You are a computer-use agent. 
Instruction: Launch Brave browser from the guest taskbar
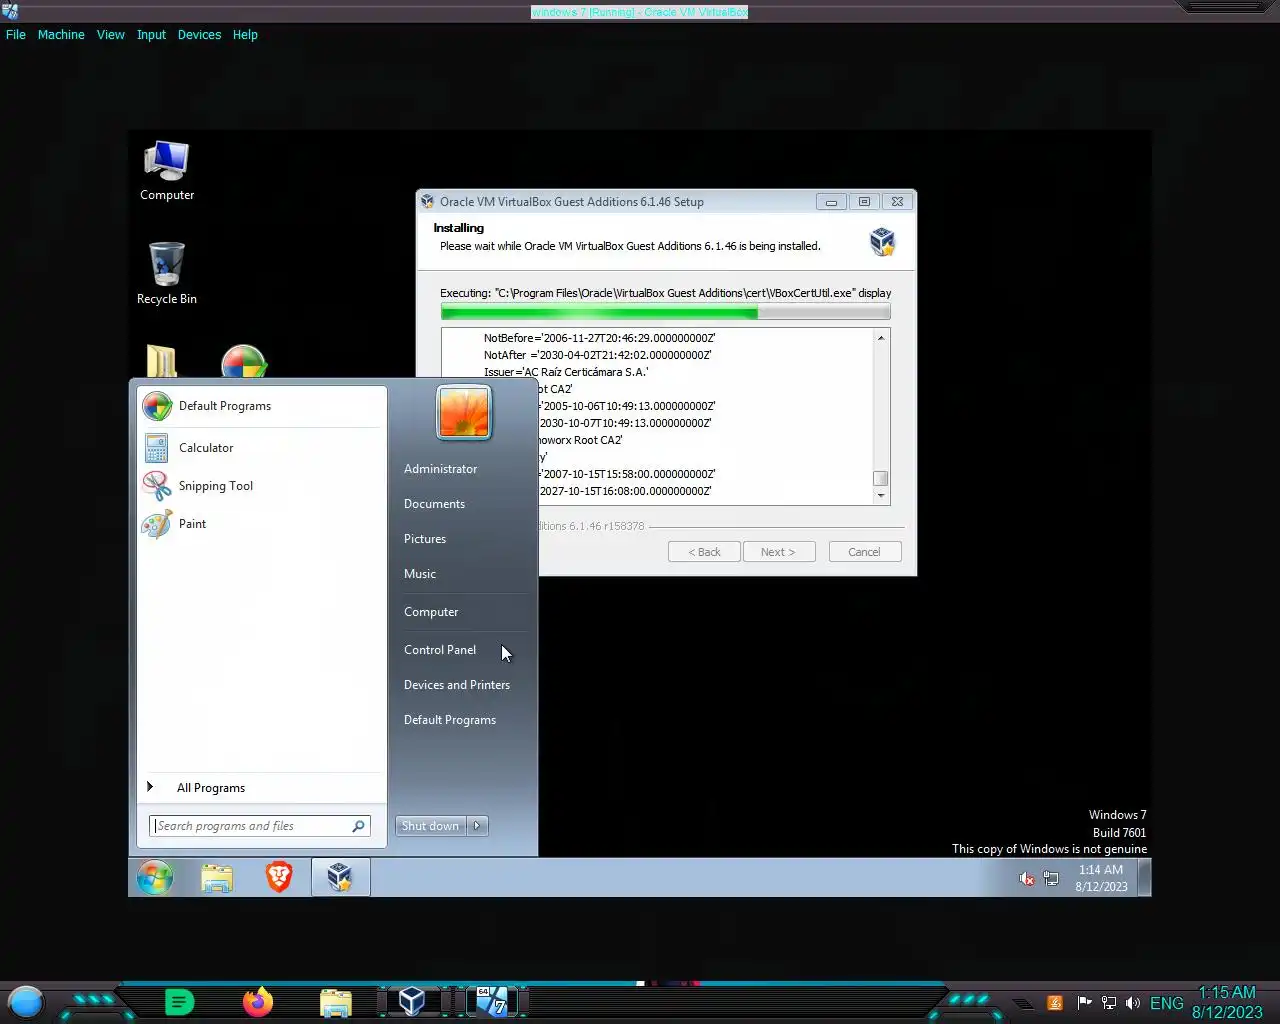coord(279,877)
